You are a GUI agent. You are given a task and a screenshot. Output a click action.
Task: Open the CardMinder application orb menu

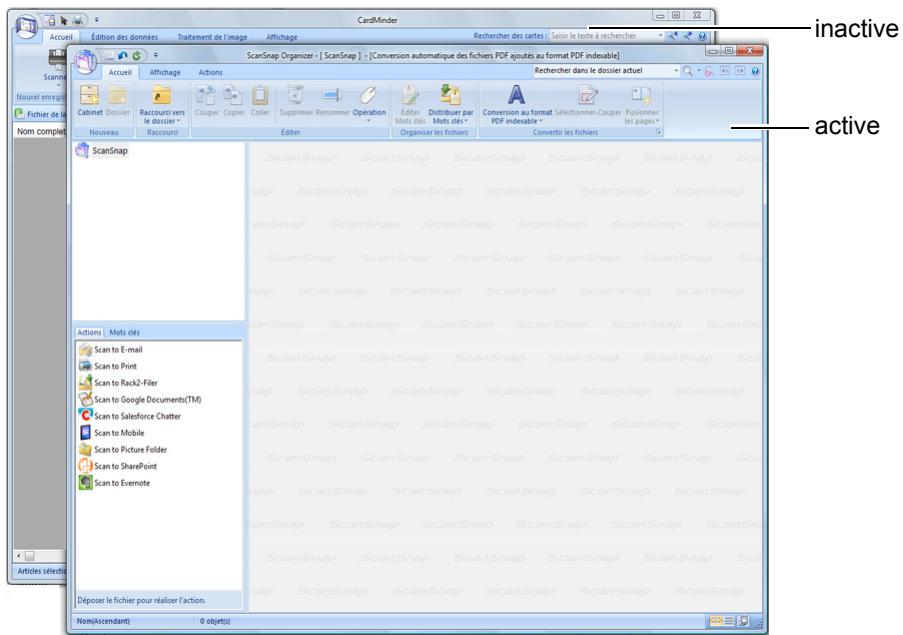(26, 26)
